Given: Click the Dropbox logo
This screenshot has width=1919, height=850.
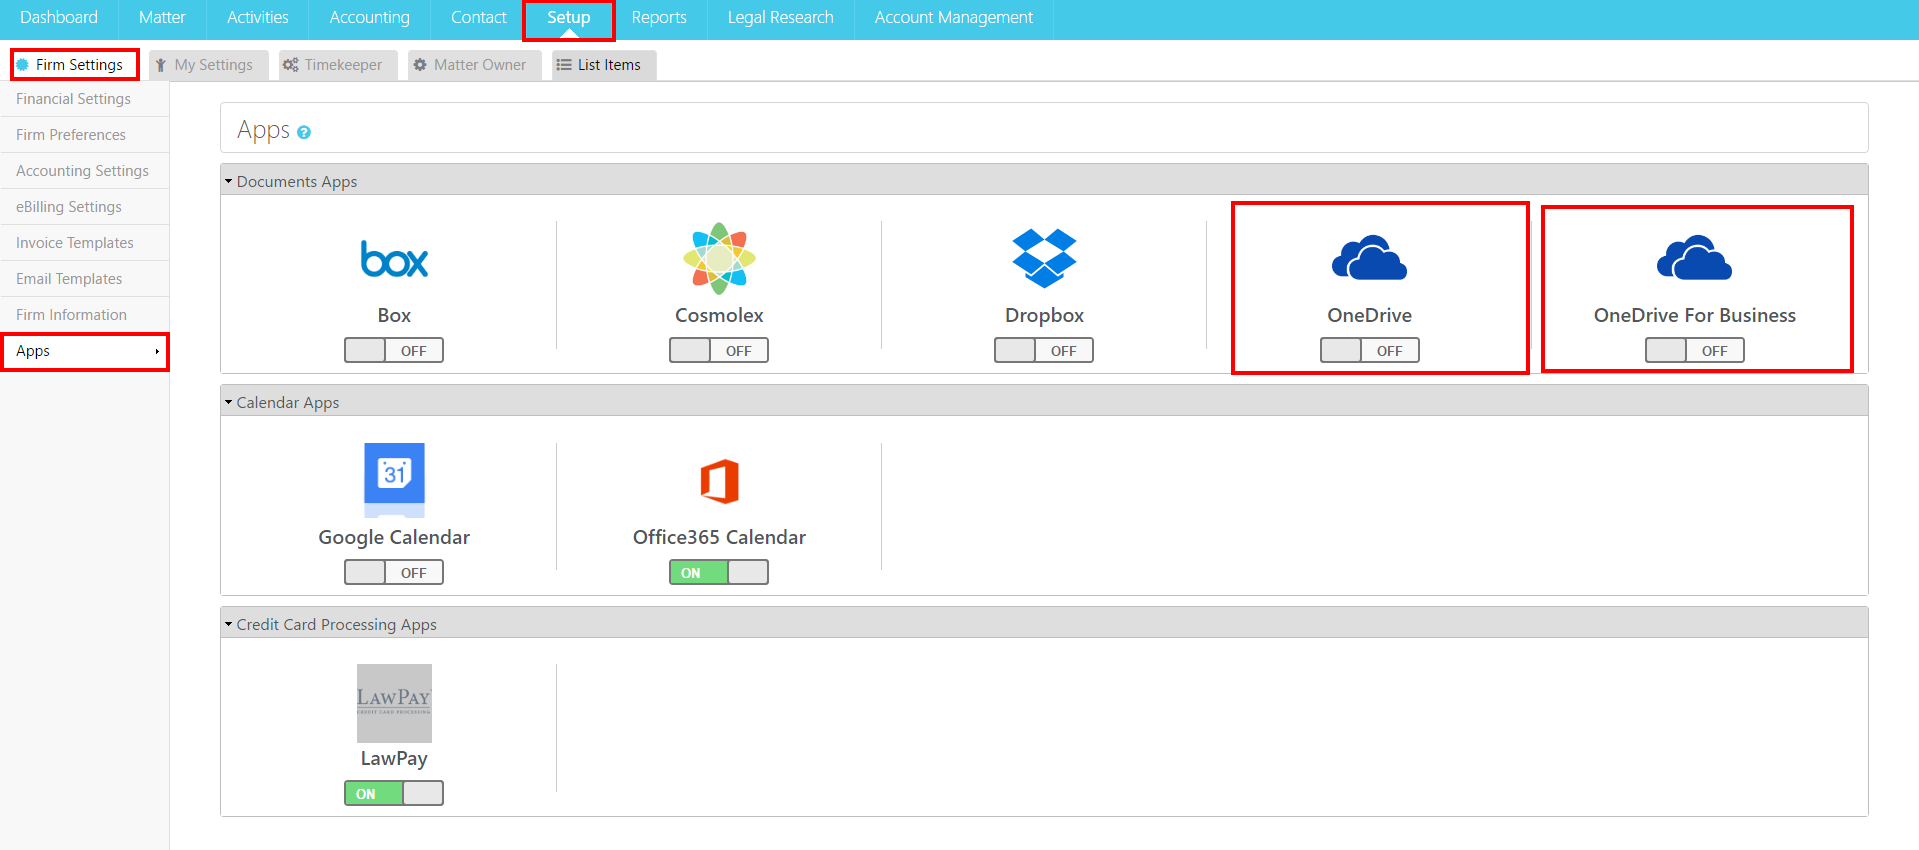Looking at the screenshot, I should (1044, 259).
